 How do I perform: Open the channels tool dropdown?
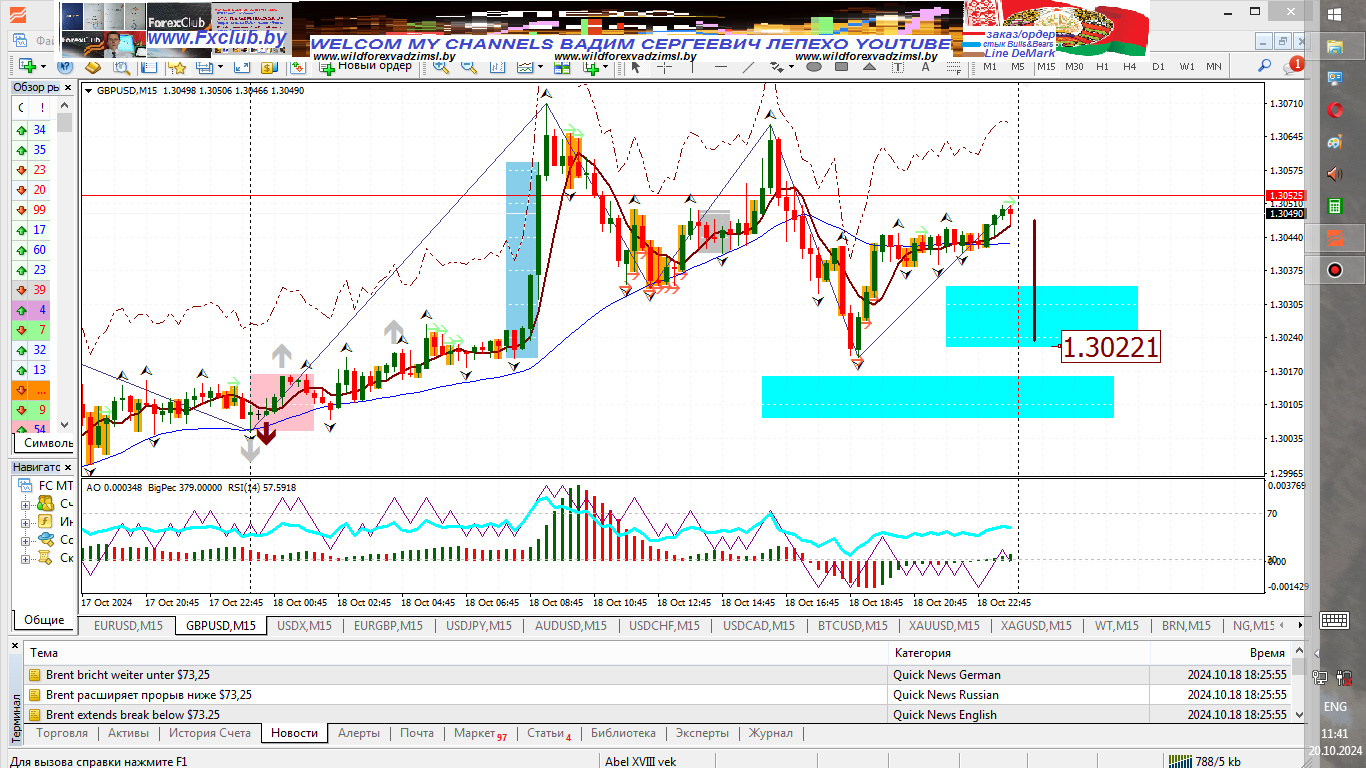[x=791, y=66]
